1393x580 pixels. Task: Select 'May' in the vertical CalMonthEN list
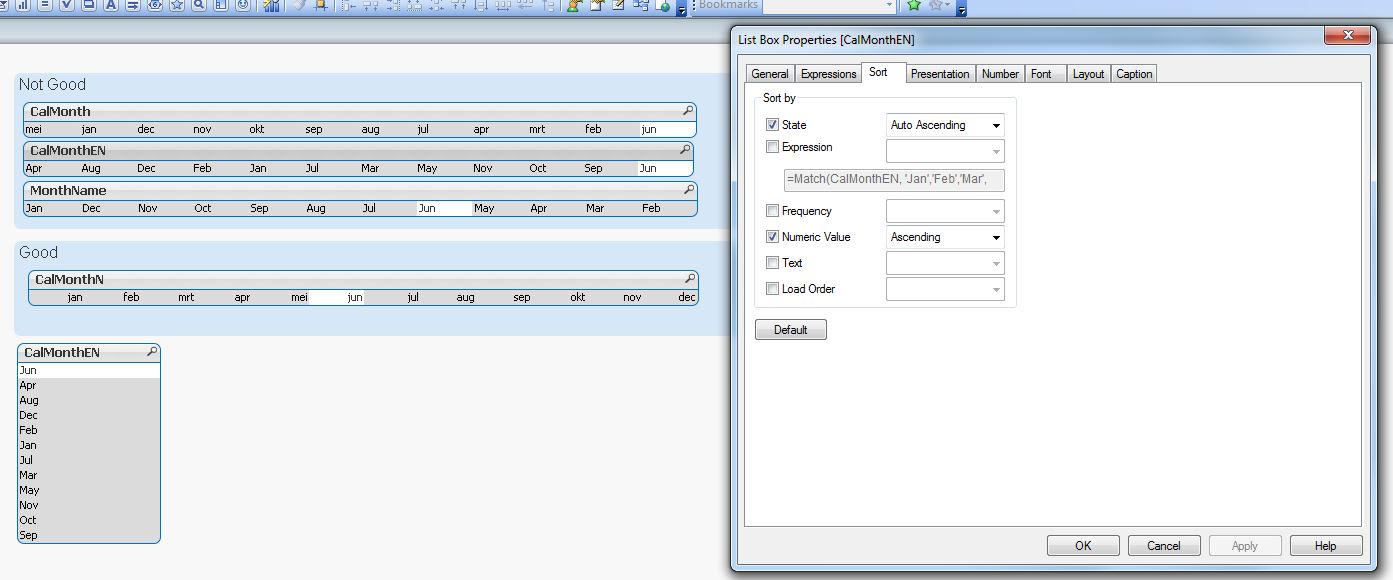88,490
